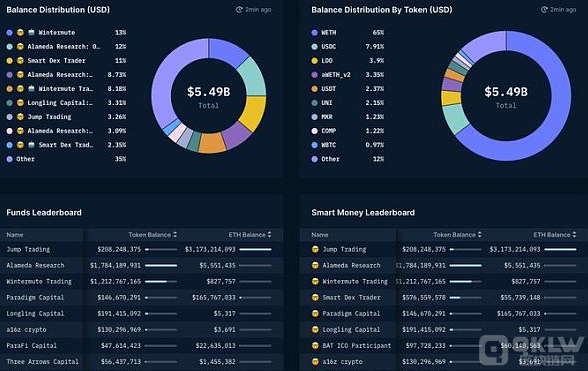Click $146,670,291 in Funds Leaderboard Paradigm row
This screenshot has width=588, height=371.
pos(119,297)
